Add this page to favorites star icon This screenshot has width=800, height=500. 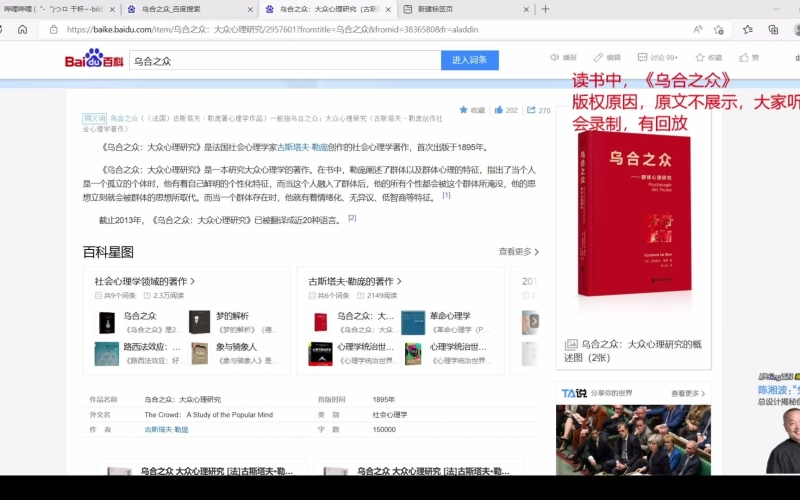[x=719, y=30]
